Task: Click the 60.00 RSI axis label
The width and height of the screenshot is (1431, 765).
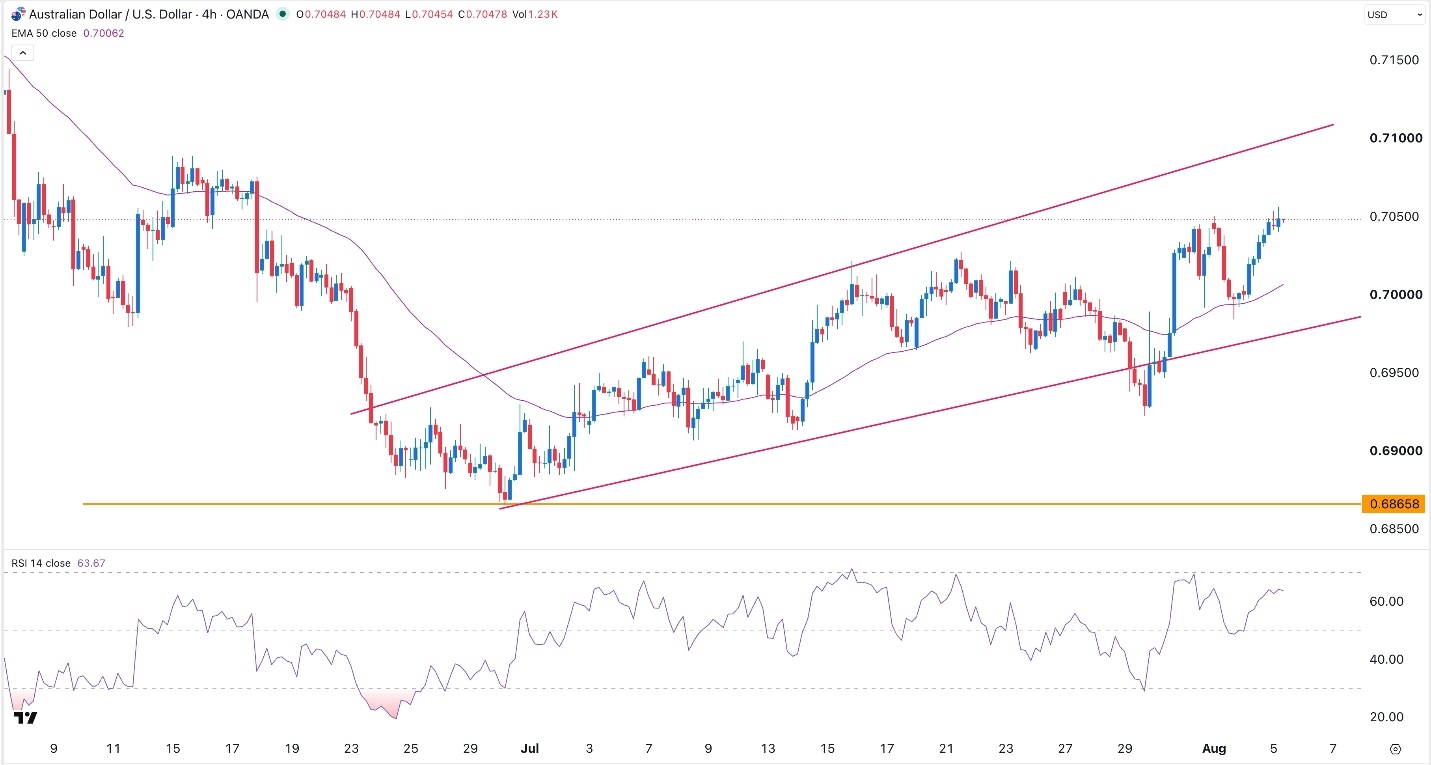Action: pyautogui.click(x=1389, y=601)
